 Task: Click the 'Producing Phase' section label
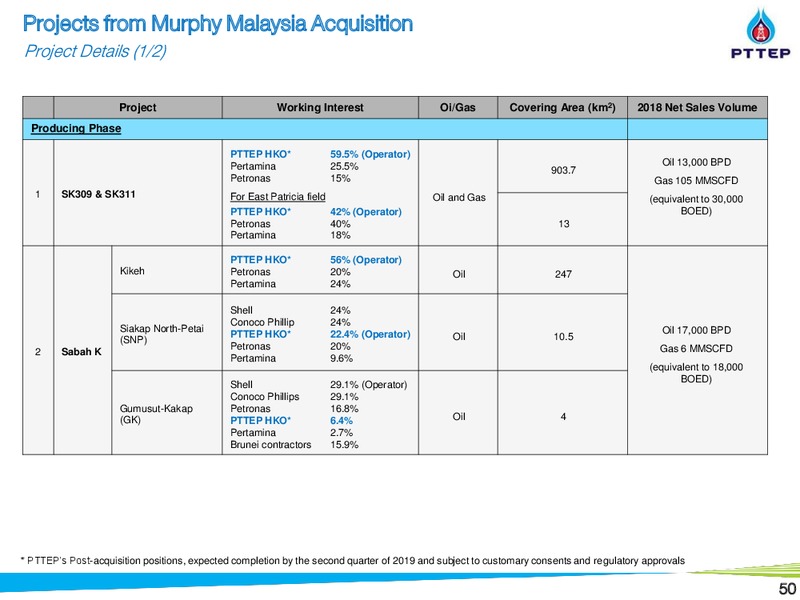tap(76, 129)
